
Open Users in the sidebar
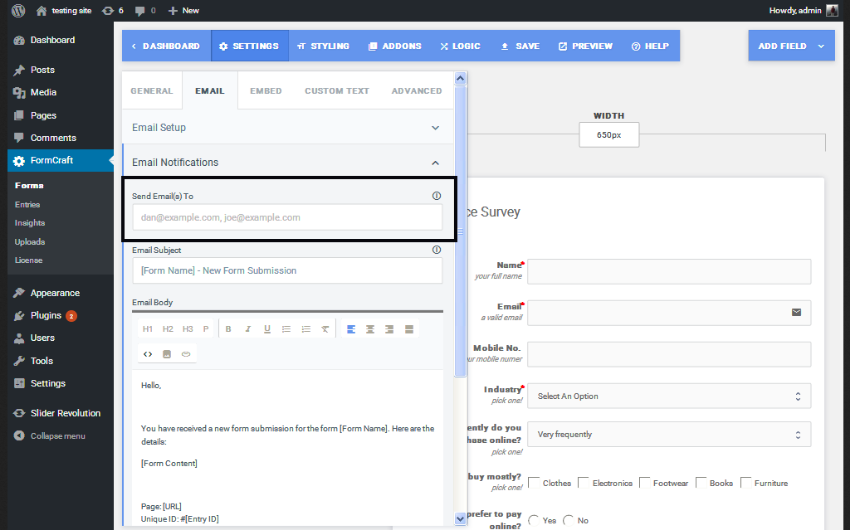(x=42, y=338)
